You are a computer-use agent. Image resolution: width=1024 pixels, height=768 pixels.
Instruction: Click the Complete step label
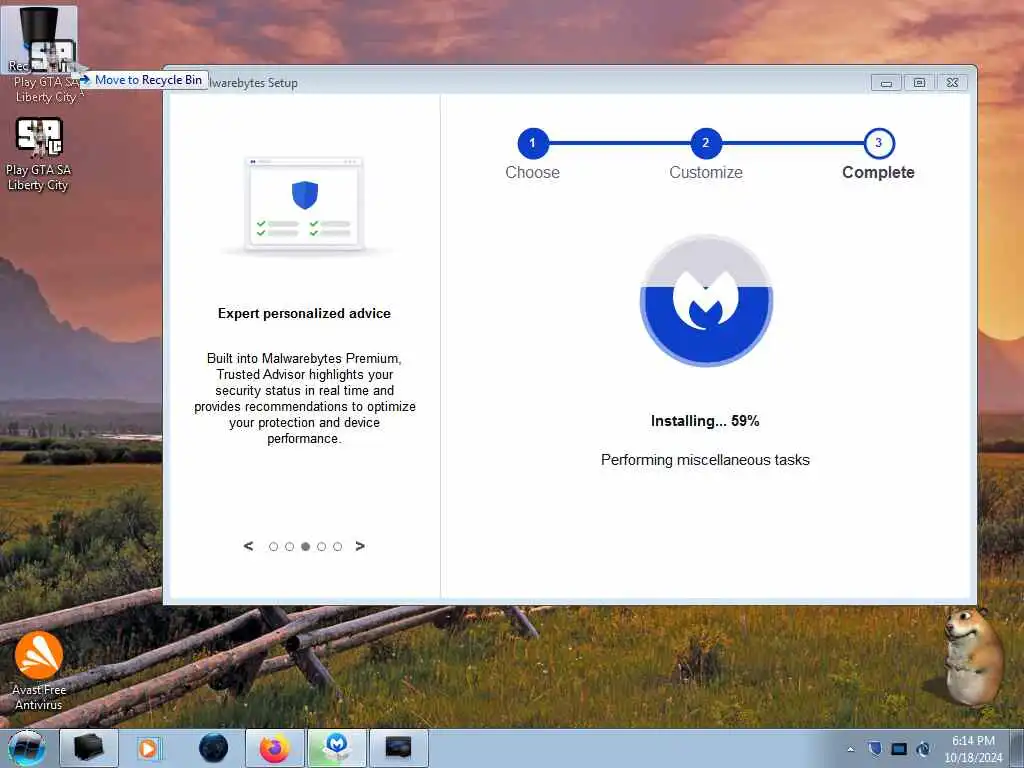click(878, 172)
